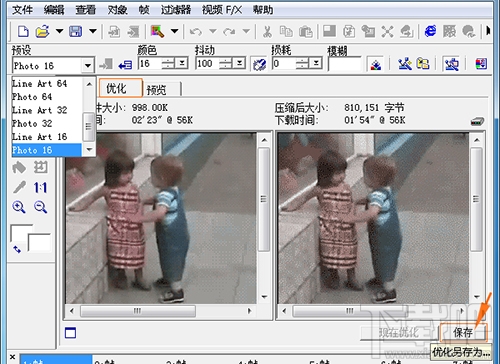Open the 预设 preset dropdown arrow
The image size is (500, 364).
coord(88,65)
